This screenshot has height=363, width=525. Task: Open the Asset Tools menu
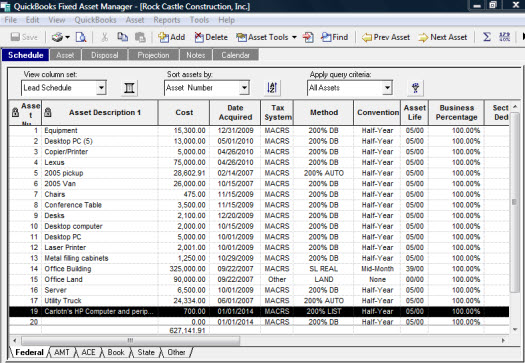point(266,37)
